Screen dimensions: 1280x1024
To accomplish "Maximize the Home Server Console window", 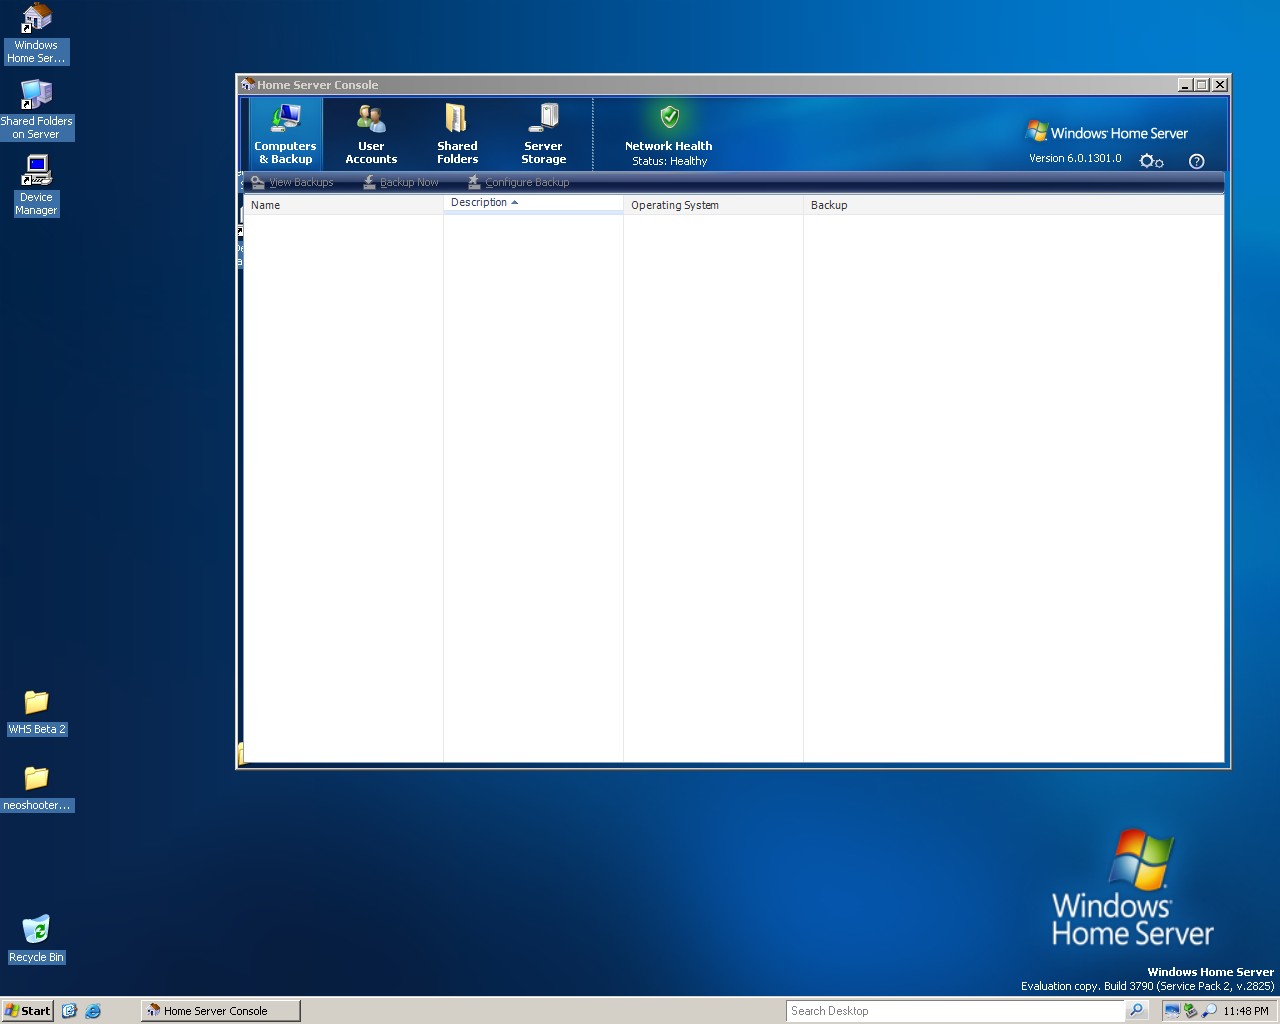I will point(1202,85).
